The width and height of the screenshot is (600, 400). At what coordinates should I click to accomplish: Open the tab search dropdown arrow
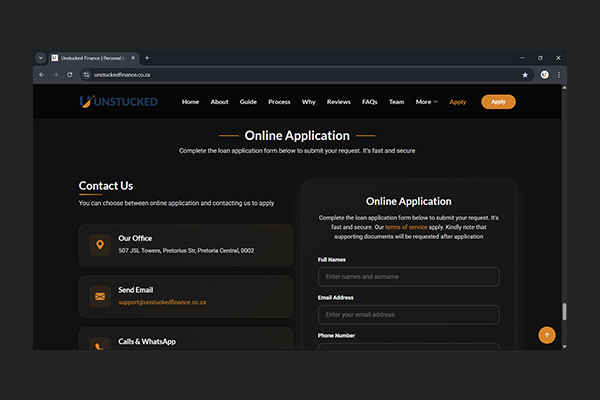(x=41, y=58)
